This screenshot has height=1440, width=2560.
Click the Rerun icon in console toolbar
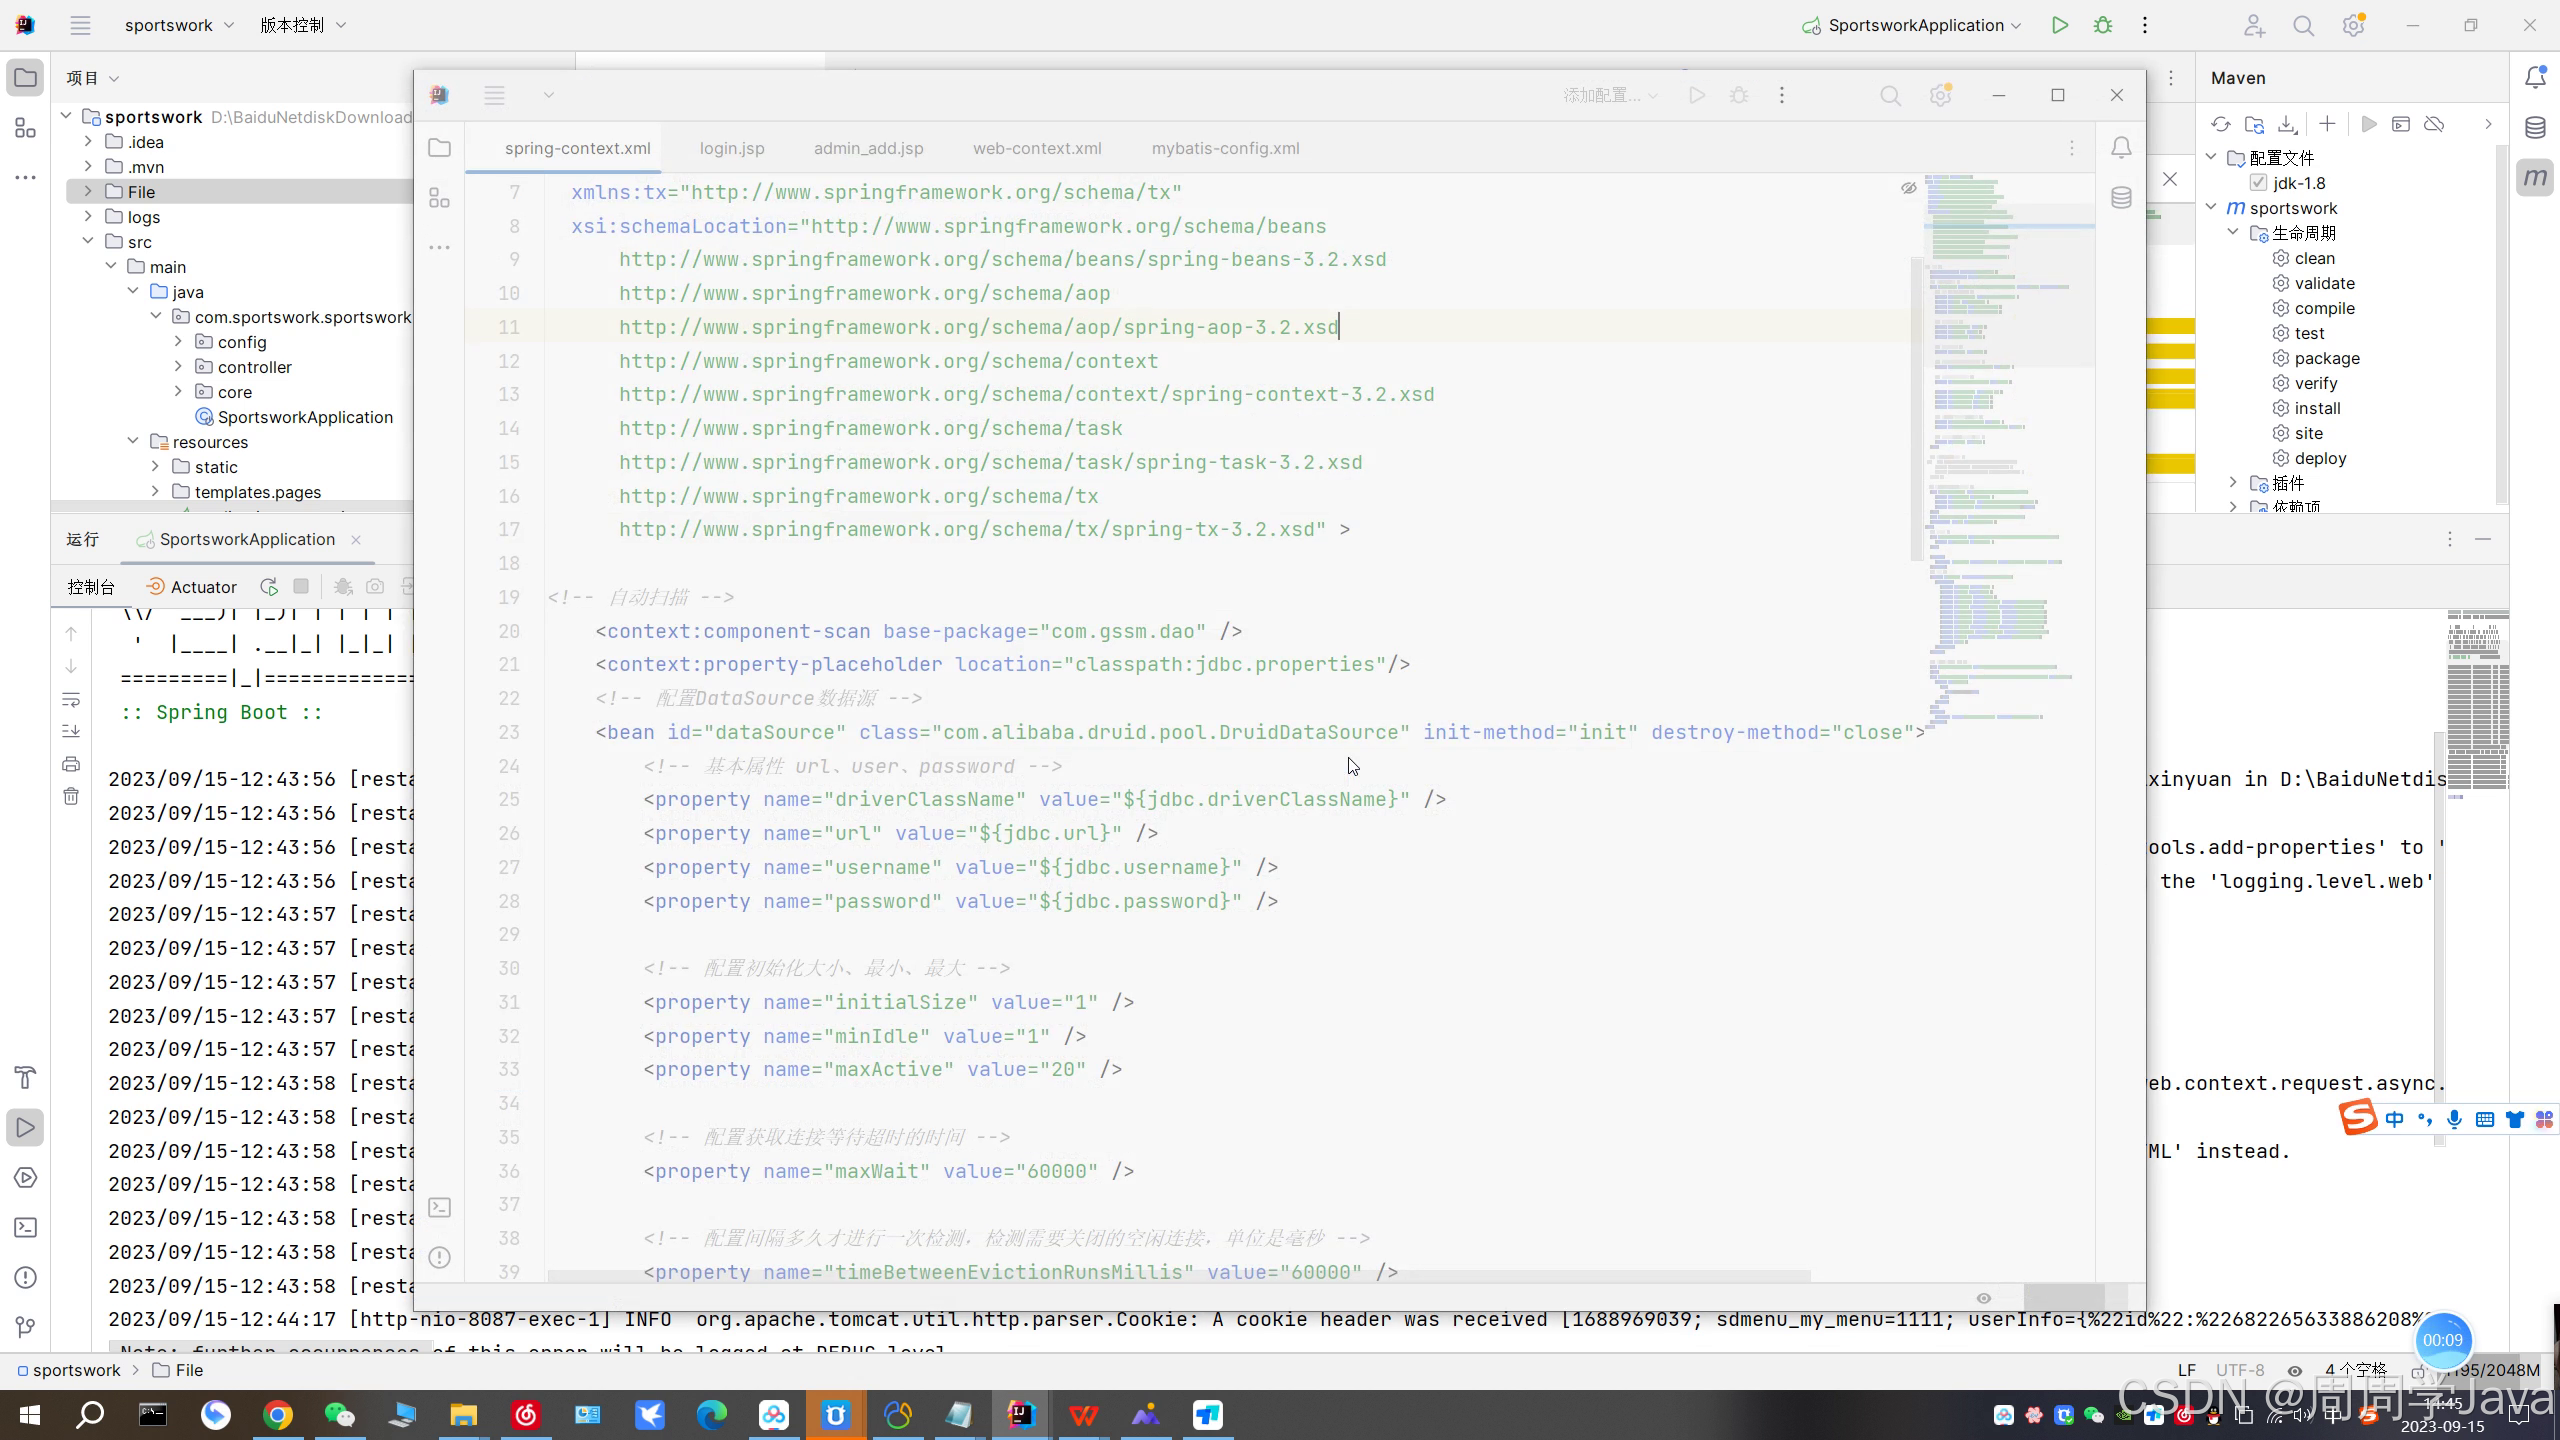coord(268,587)
